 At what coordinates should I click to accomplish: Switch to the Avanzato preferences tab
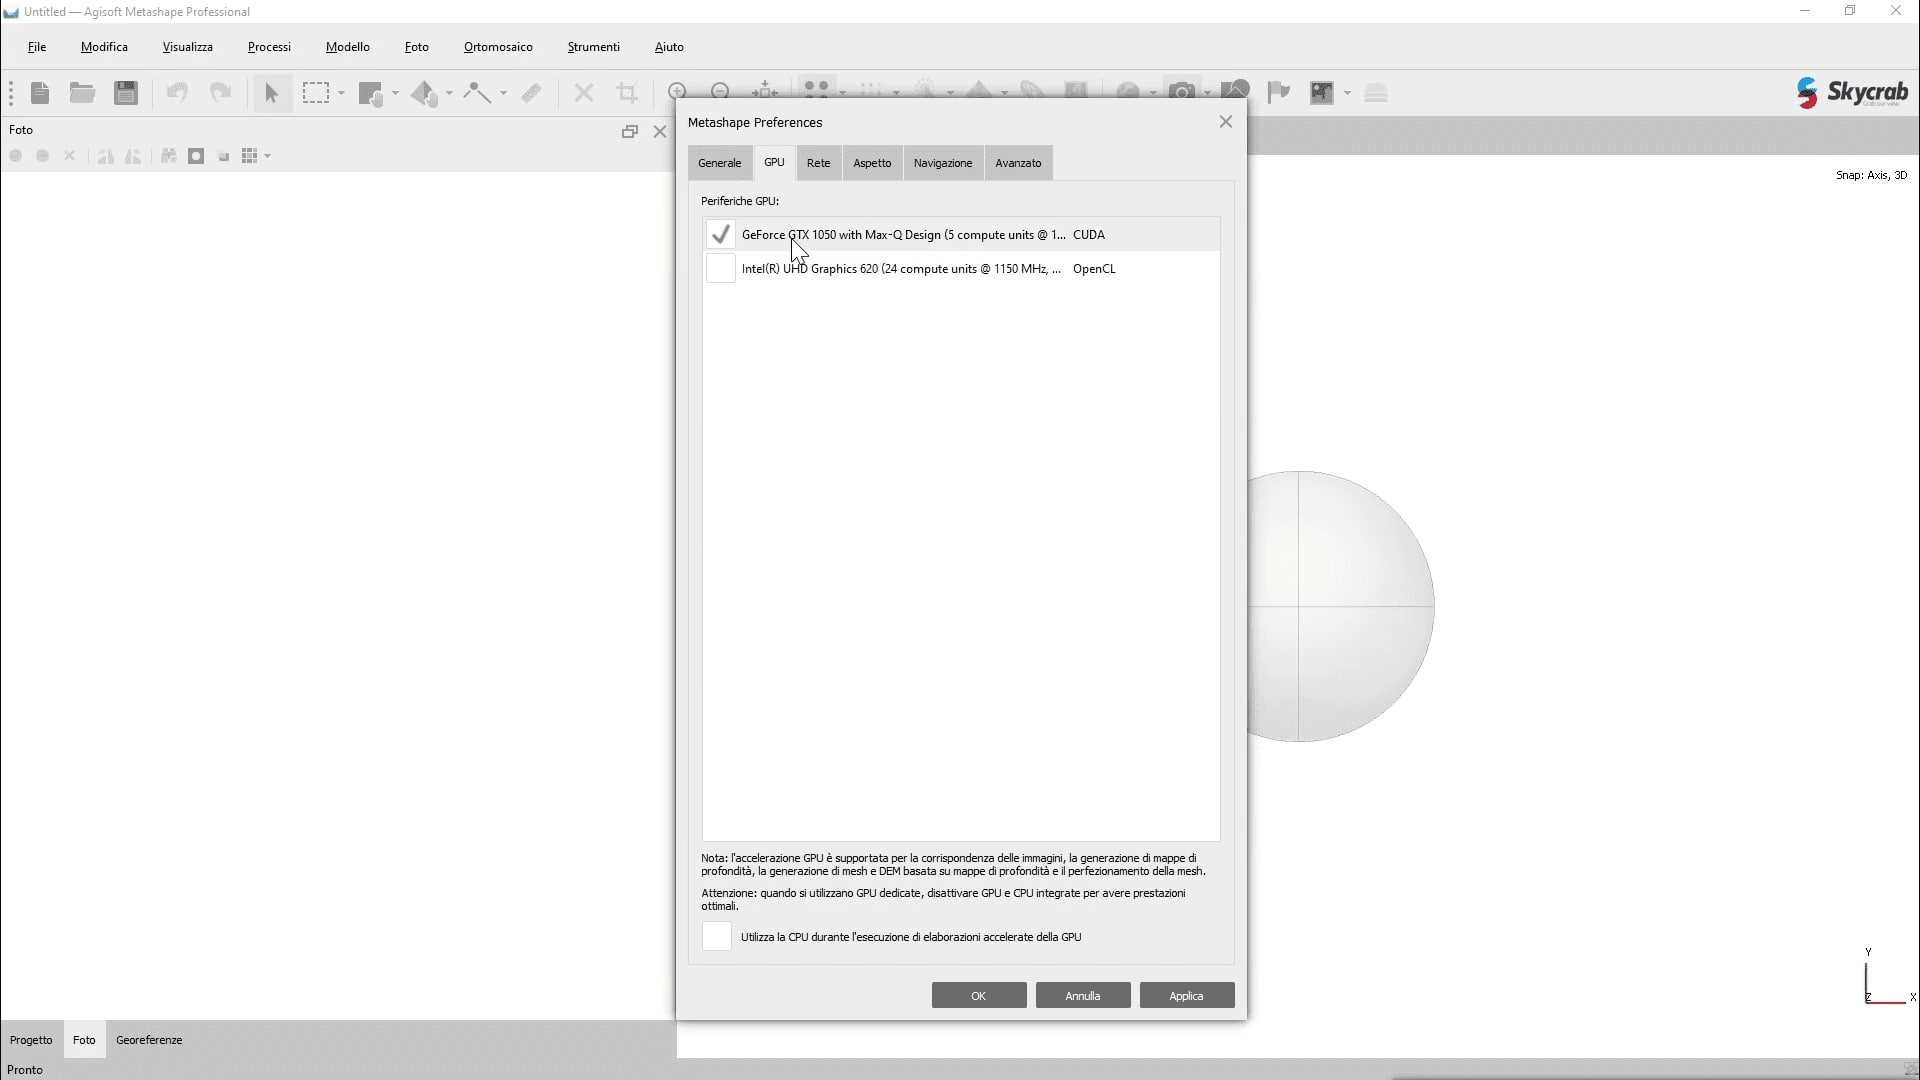[x=1018, y=163]
